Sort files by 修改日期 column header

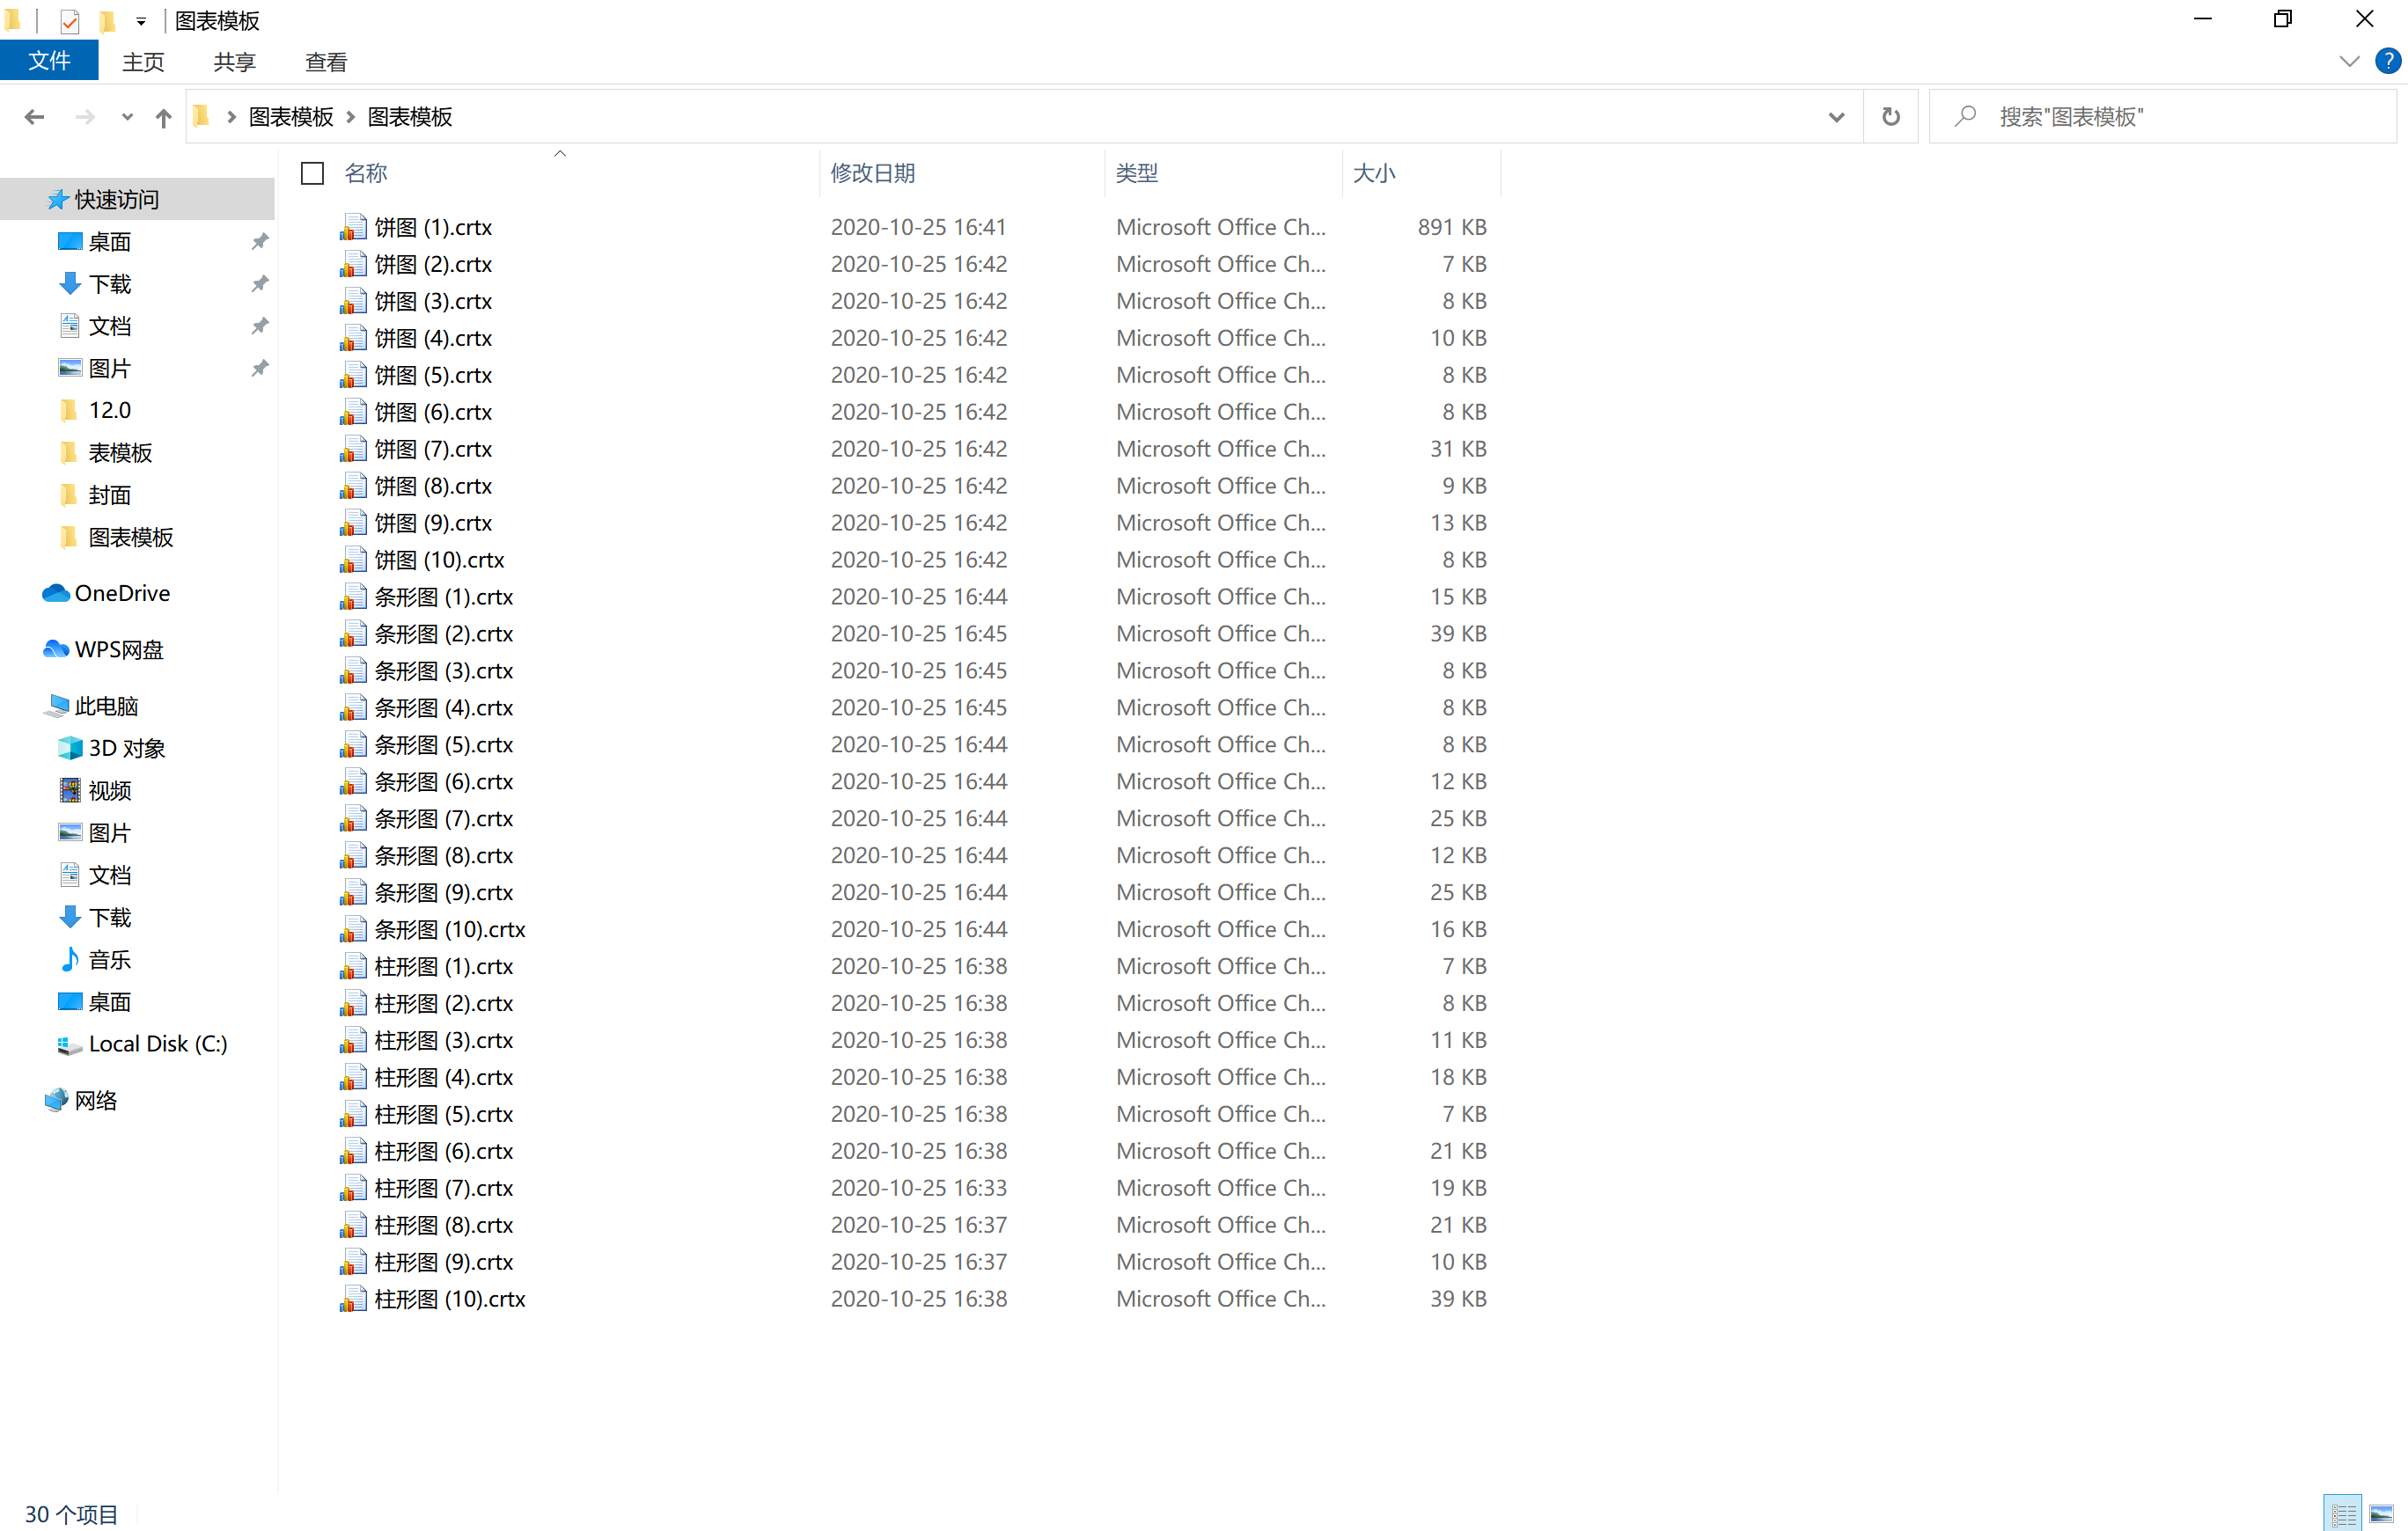pyautogui.click(x=872, y=173)
